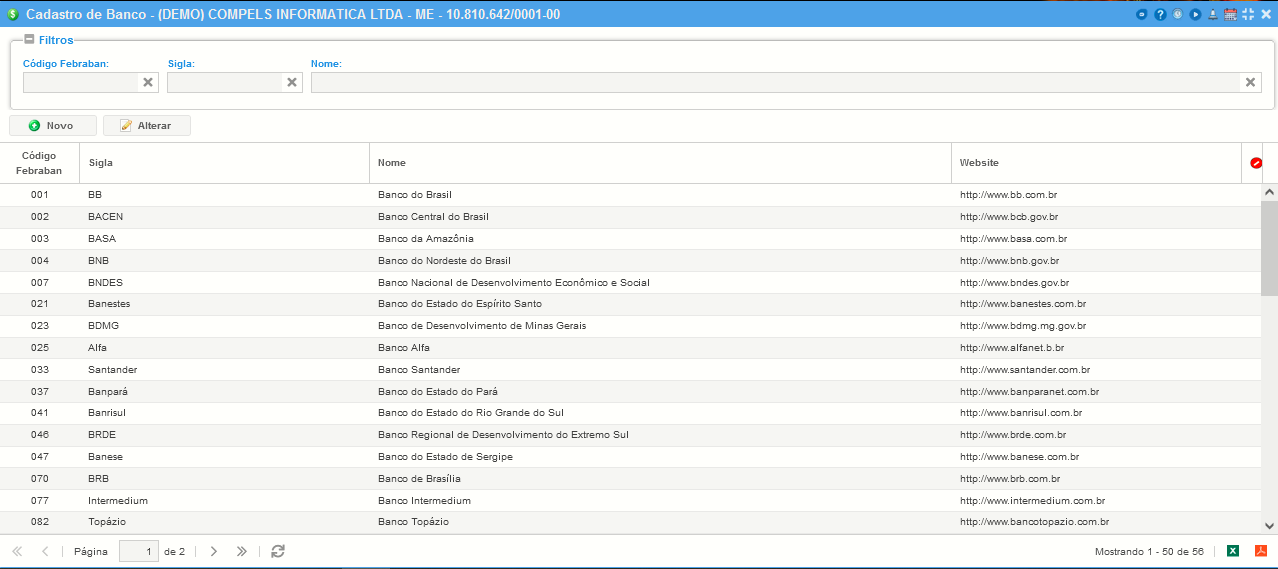
Task: Click the play video tutorial icon
Action: [x=1195, y=14]
